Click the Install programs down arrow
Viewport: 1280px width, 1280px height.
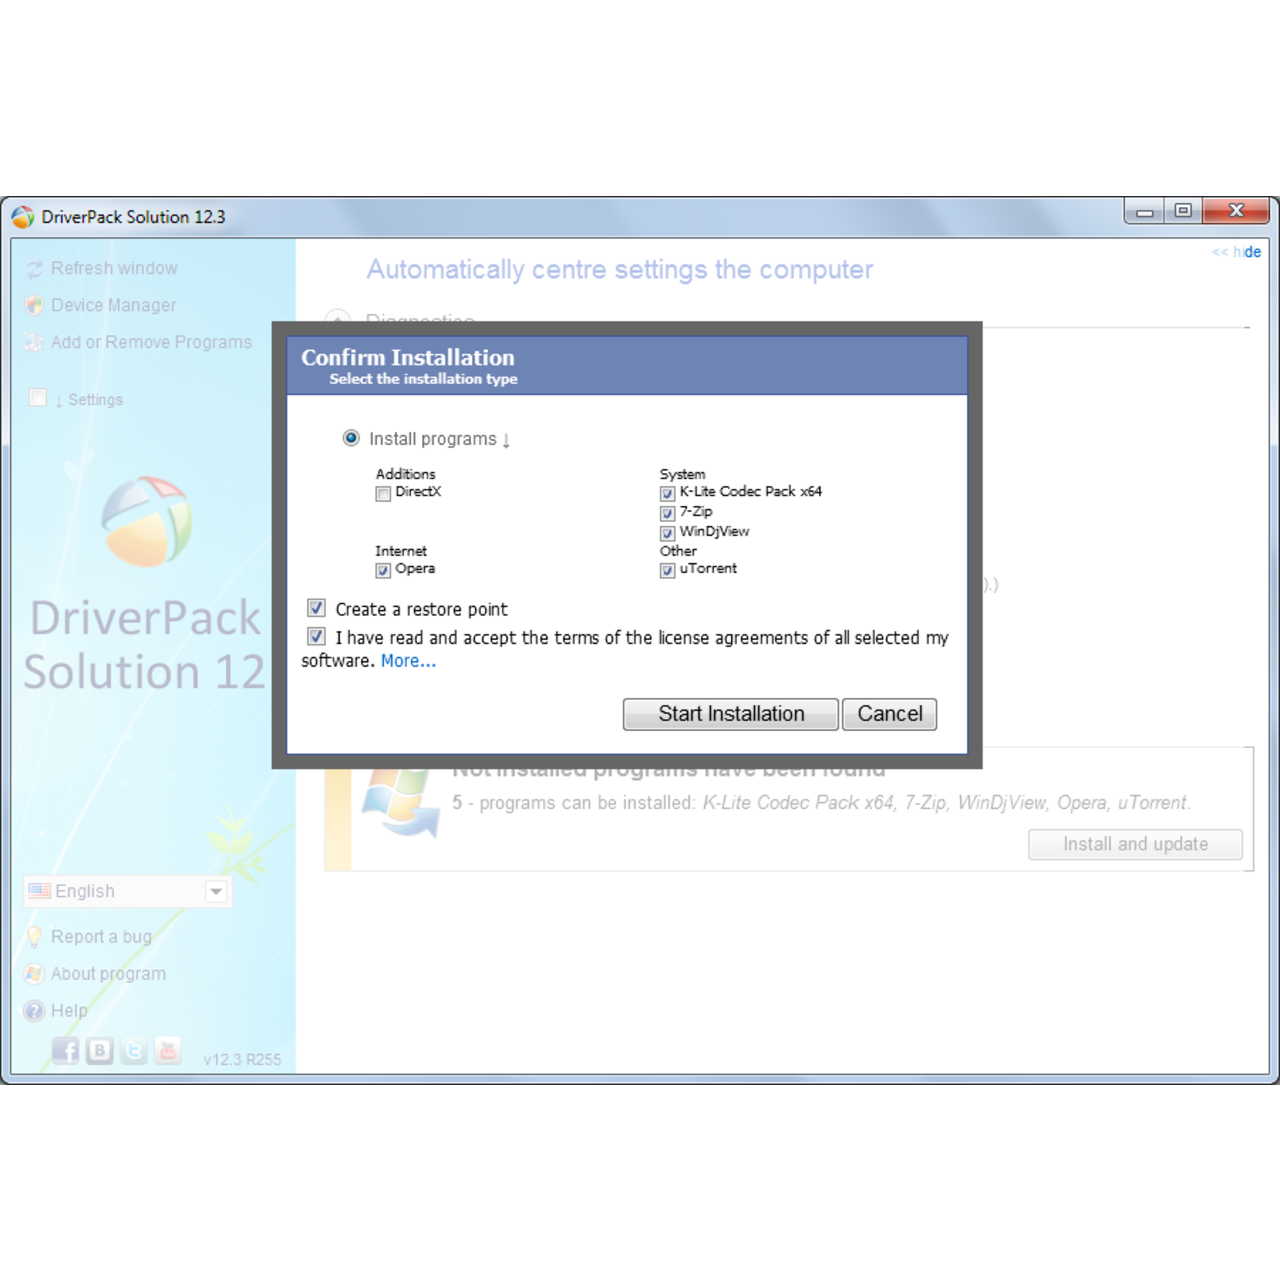[506, 440]
